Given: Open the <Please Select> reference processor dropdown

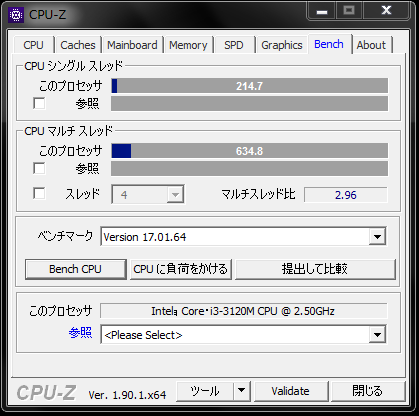Looking at the screenshot, I should coord(377,334).
